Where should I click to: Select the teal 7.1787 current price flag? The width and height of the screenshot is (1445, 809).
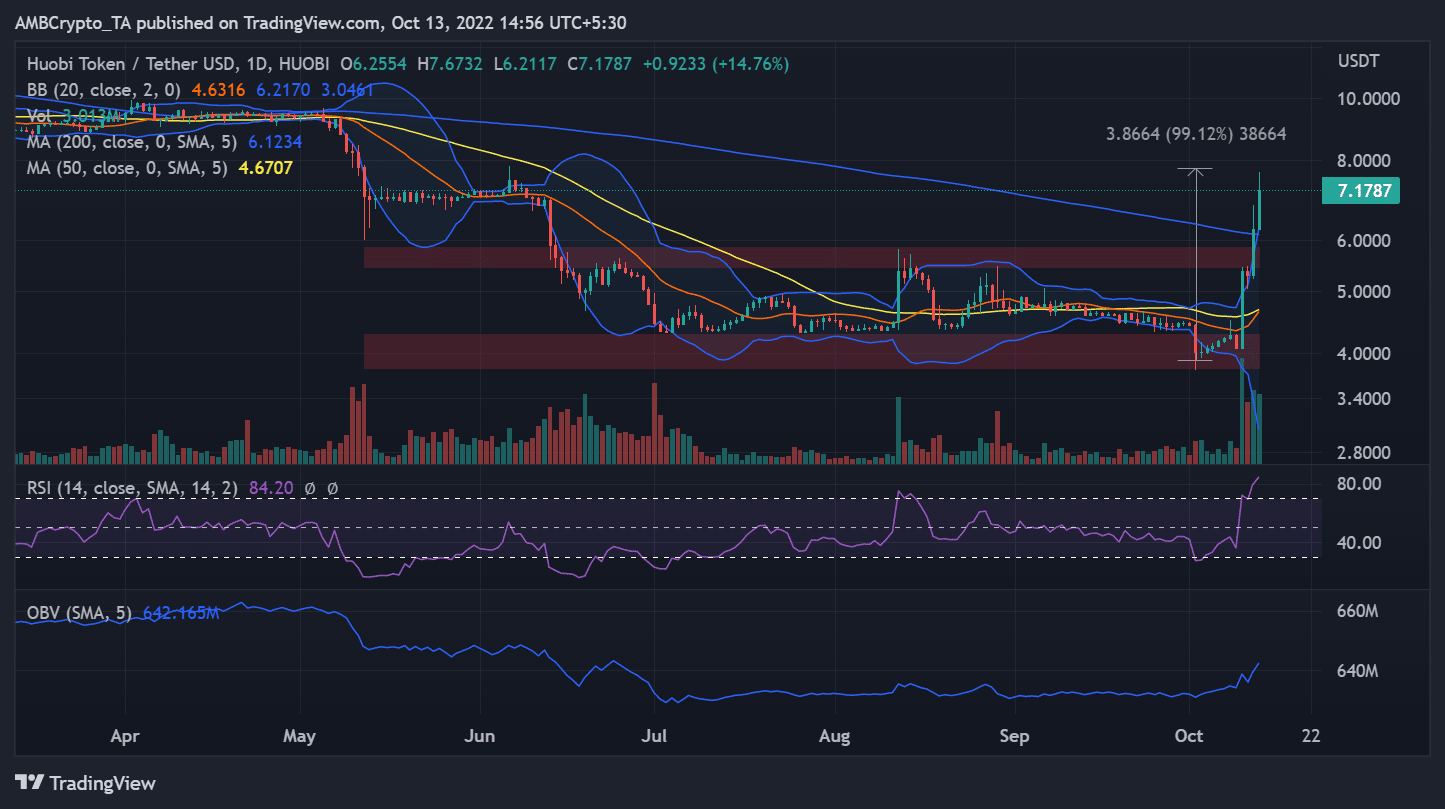1360,190
